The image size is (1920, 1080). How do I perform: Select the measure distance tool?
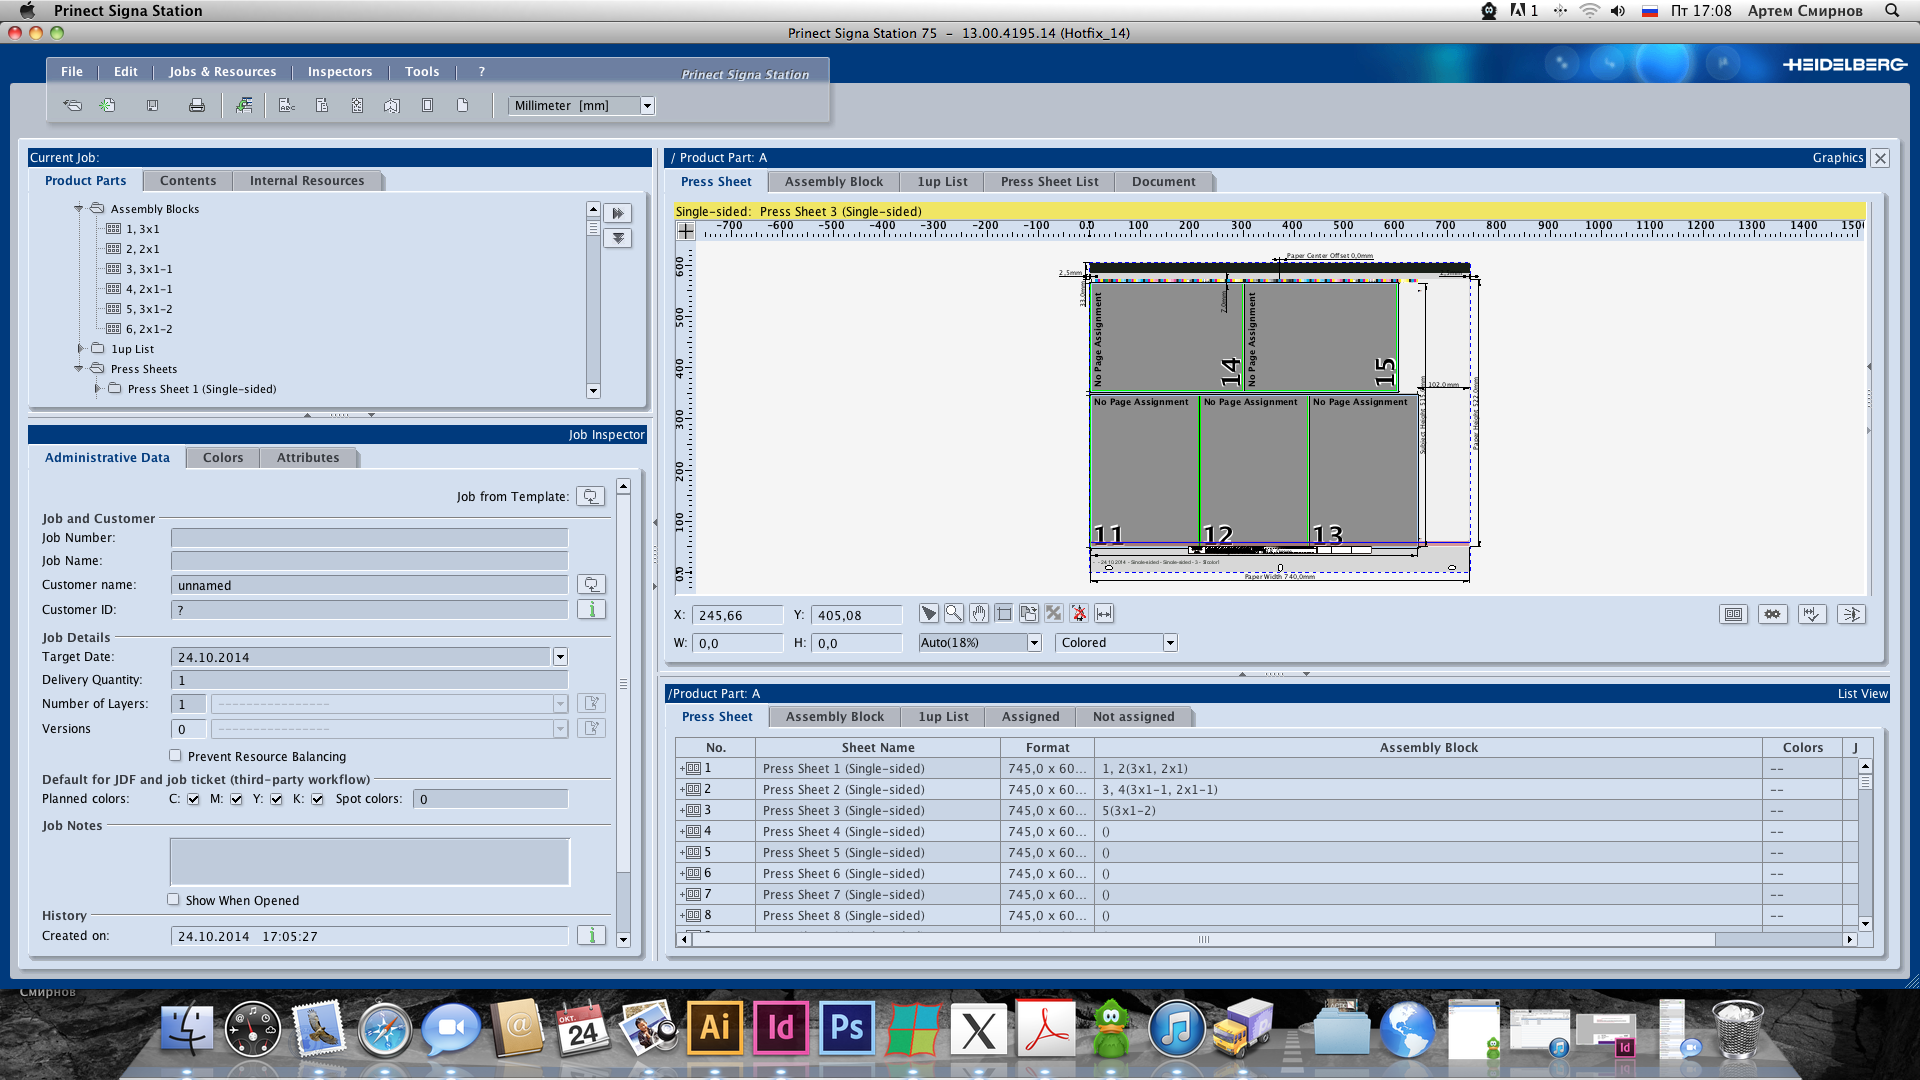pos(1104,614)
